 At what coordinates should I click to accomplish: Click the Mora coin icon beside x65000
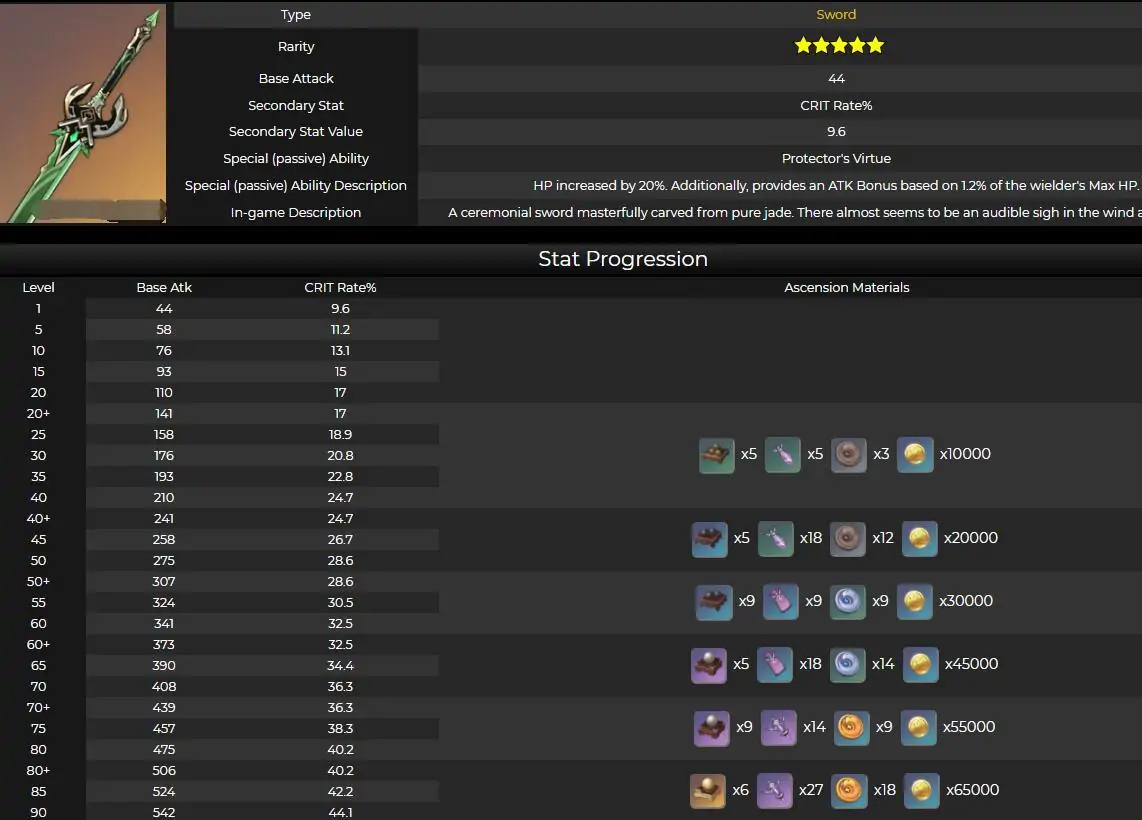pos(921,791)
